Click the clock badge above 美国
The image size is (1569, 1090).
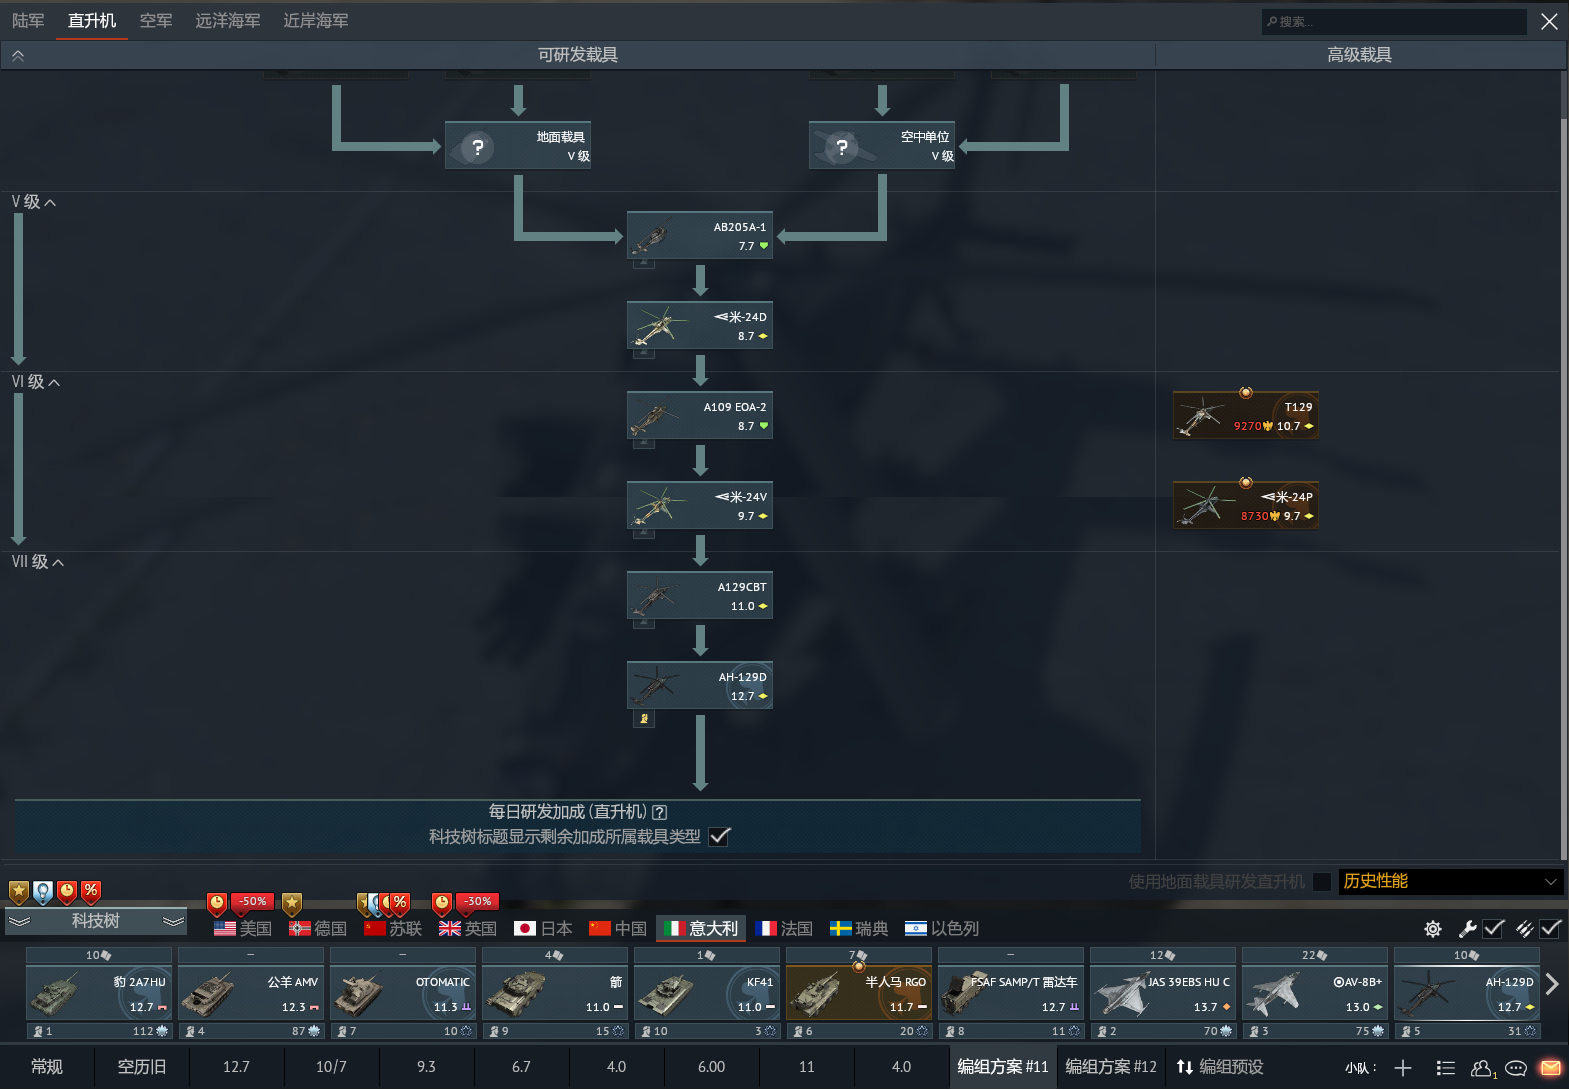(217, 904)
